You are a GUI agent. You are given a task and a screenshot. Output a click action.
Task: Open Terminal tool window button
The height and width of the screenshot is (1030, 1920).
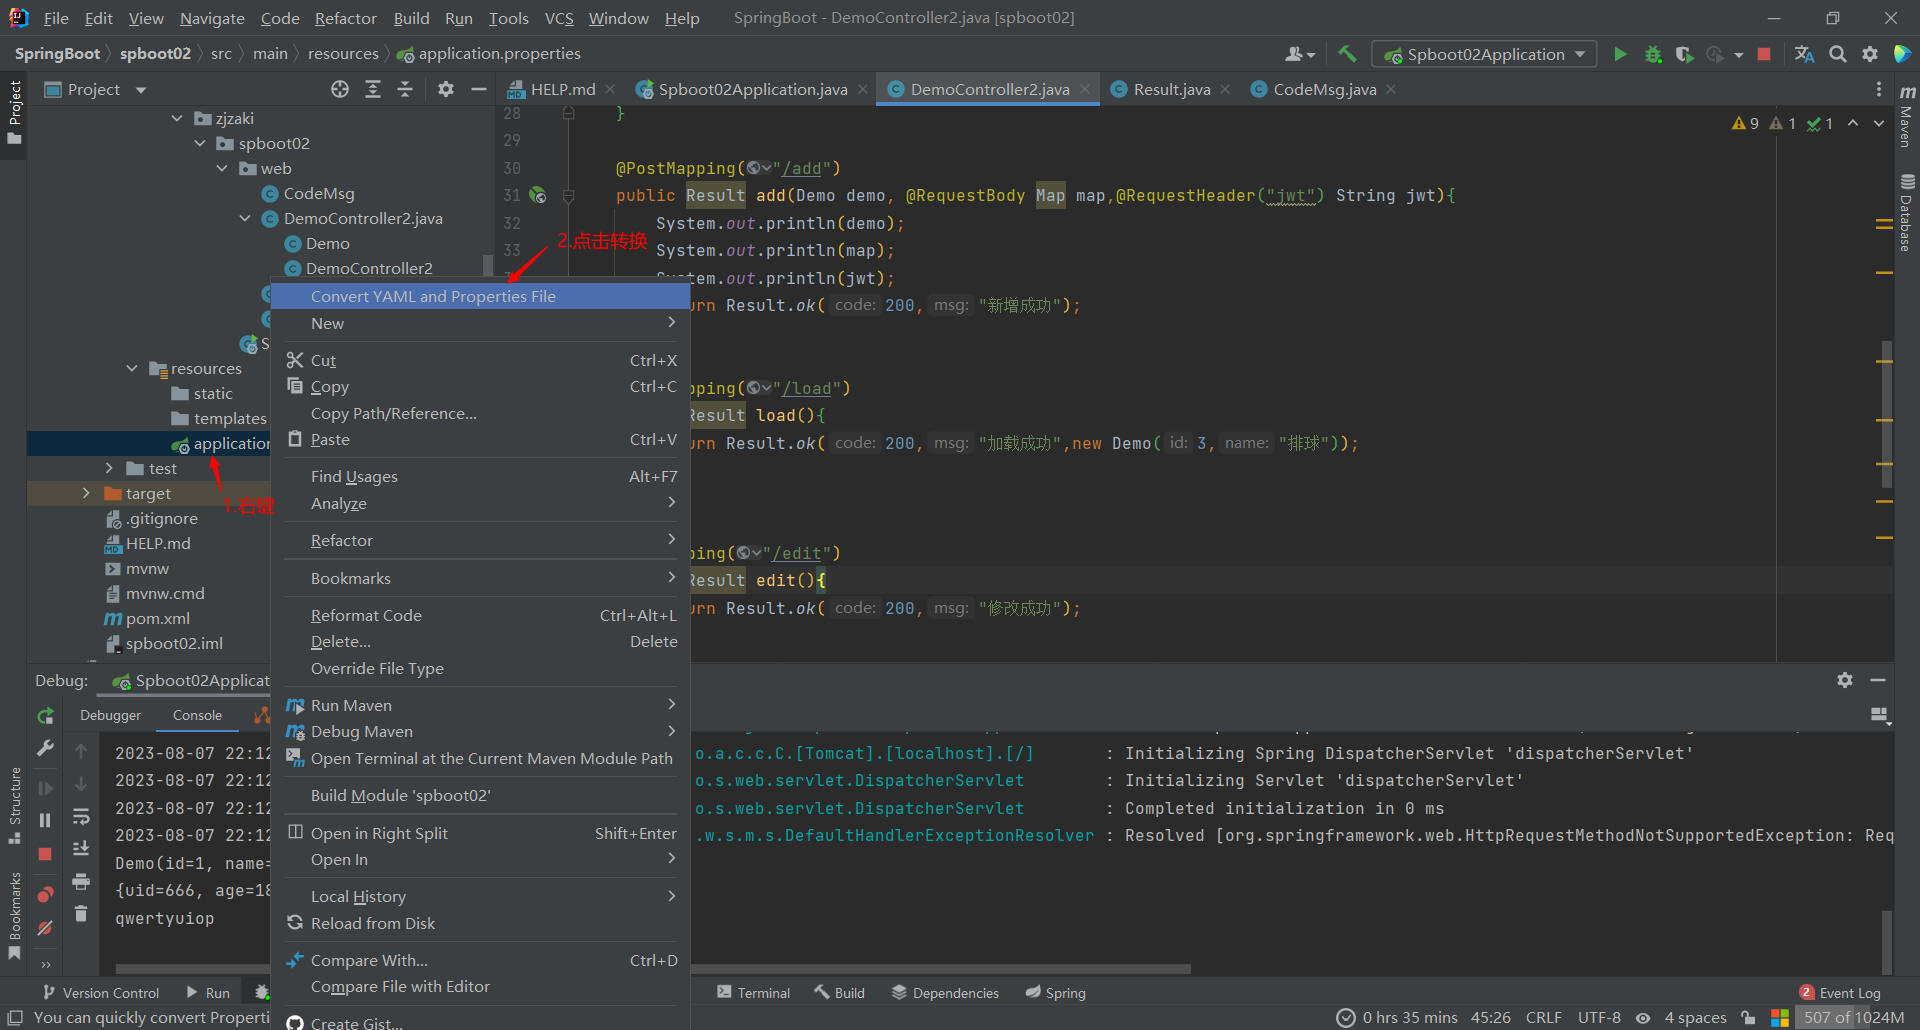(754, 992)
